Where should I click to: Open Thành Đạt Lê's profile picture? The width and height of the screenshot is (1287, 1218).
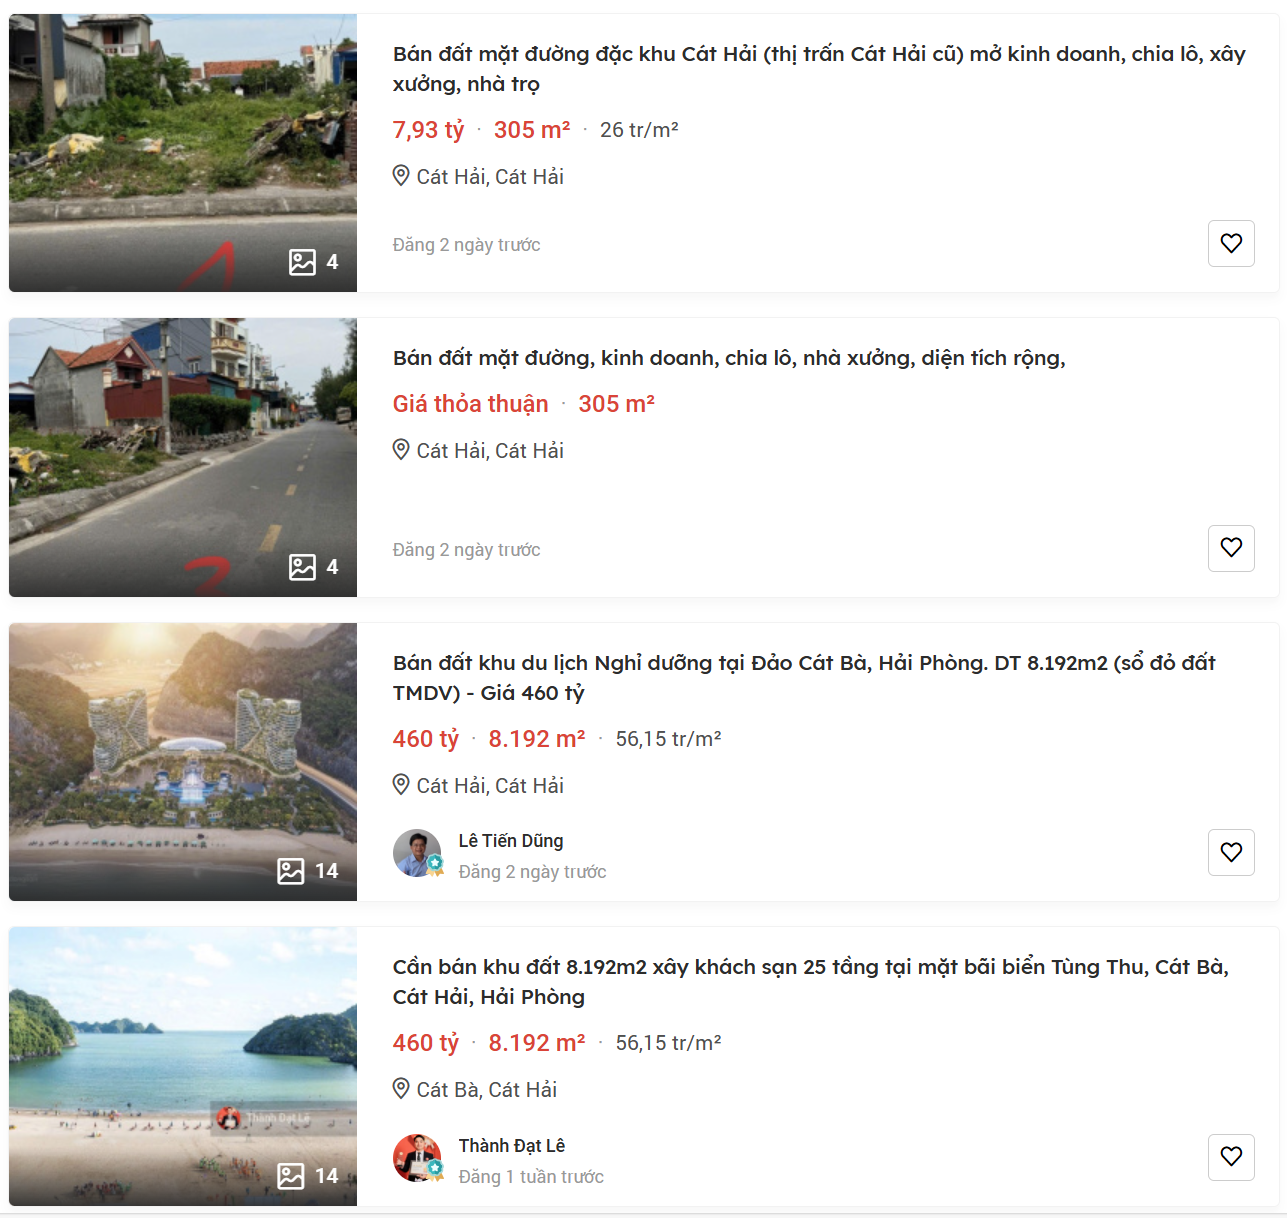point(417,1158)
